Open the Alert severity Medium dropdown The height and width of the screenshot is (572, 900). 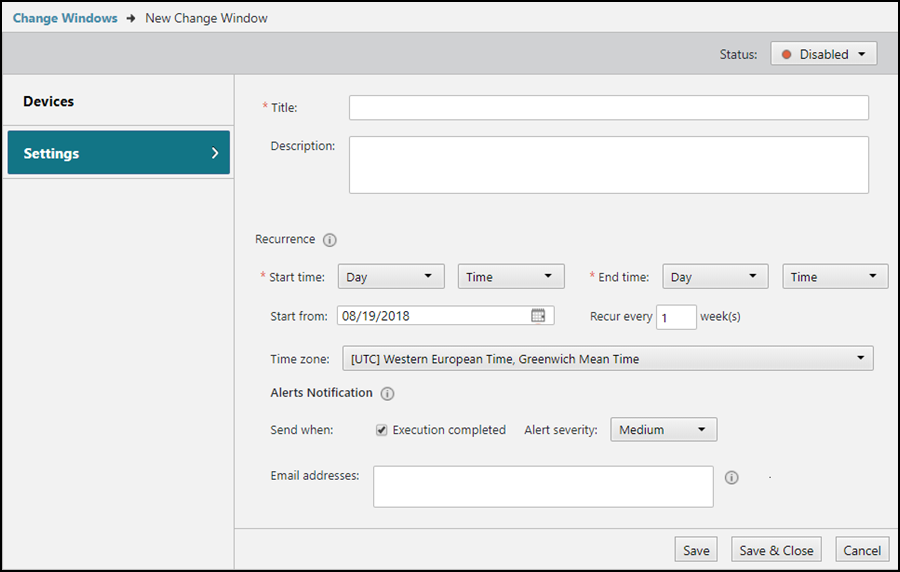pyautogui.click(x=663, y=430)
